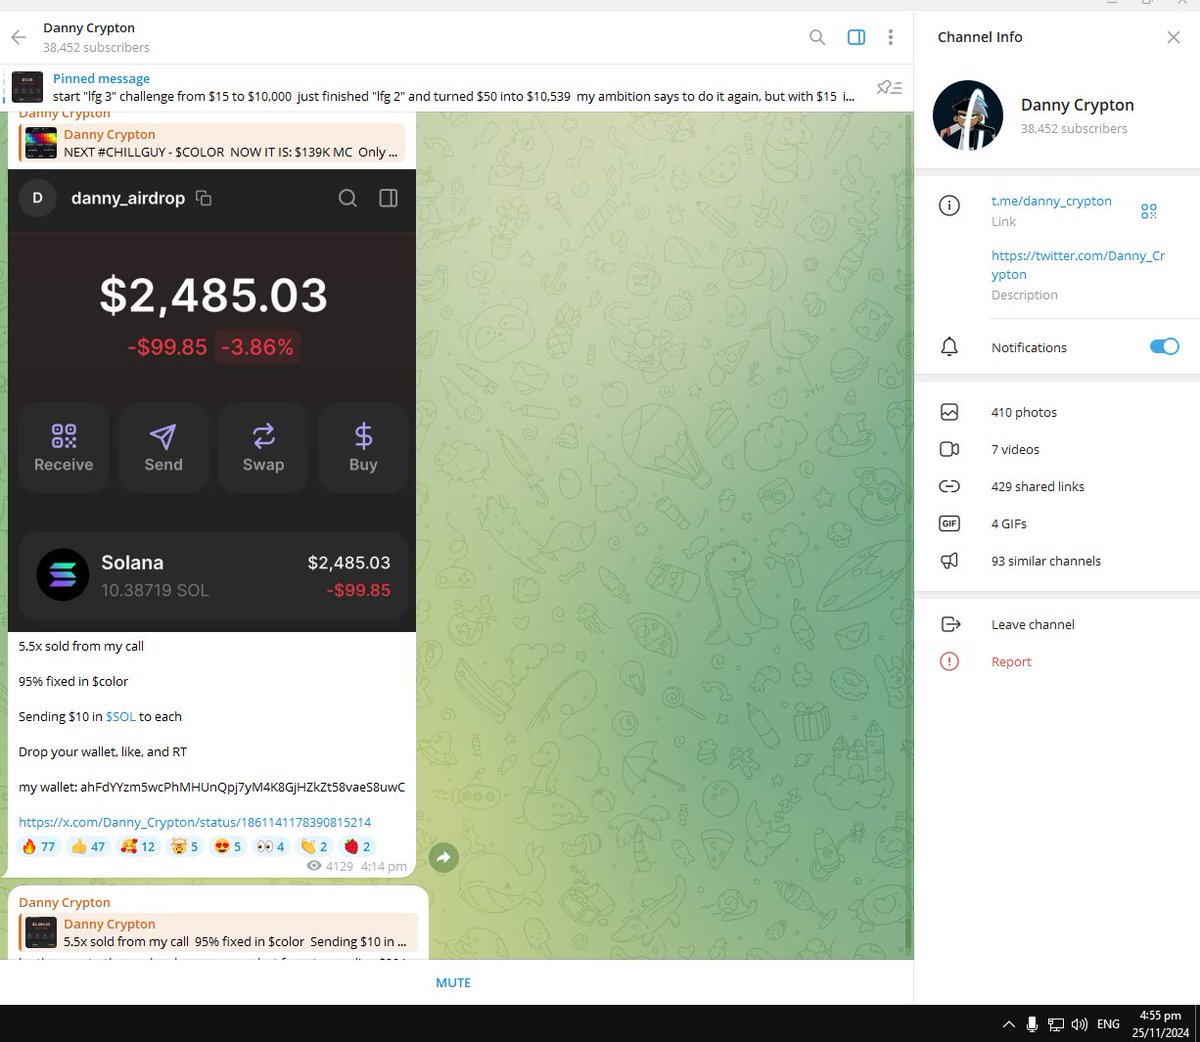Add fire reaction with 77 count
Image resolution: width=1200 pixels, height=1042 pixels.
tap(39, 846)
